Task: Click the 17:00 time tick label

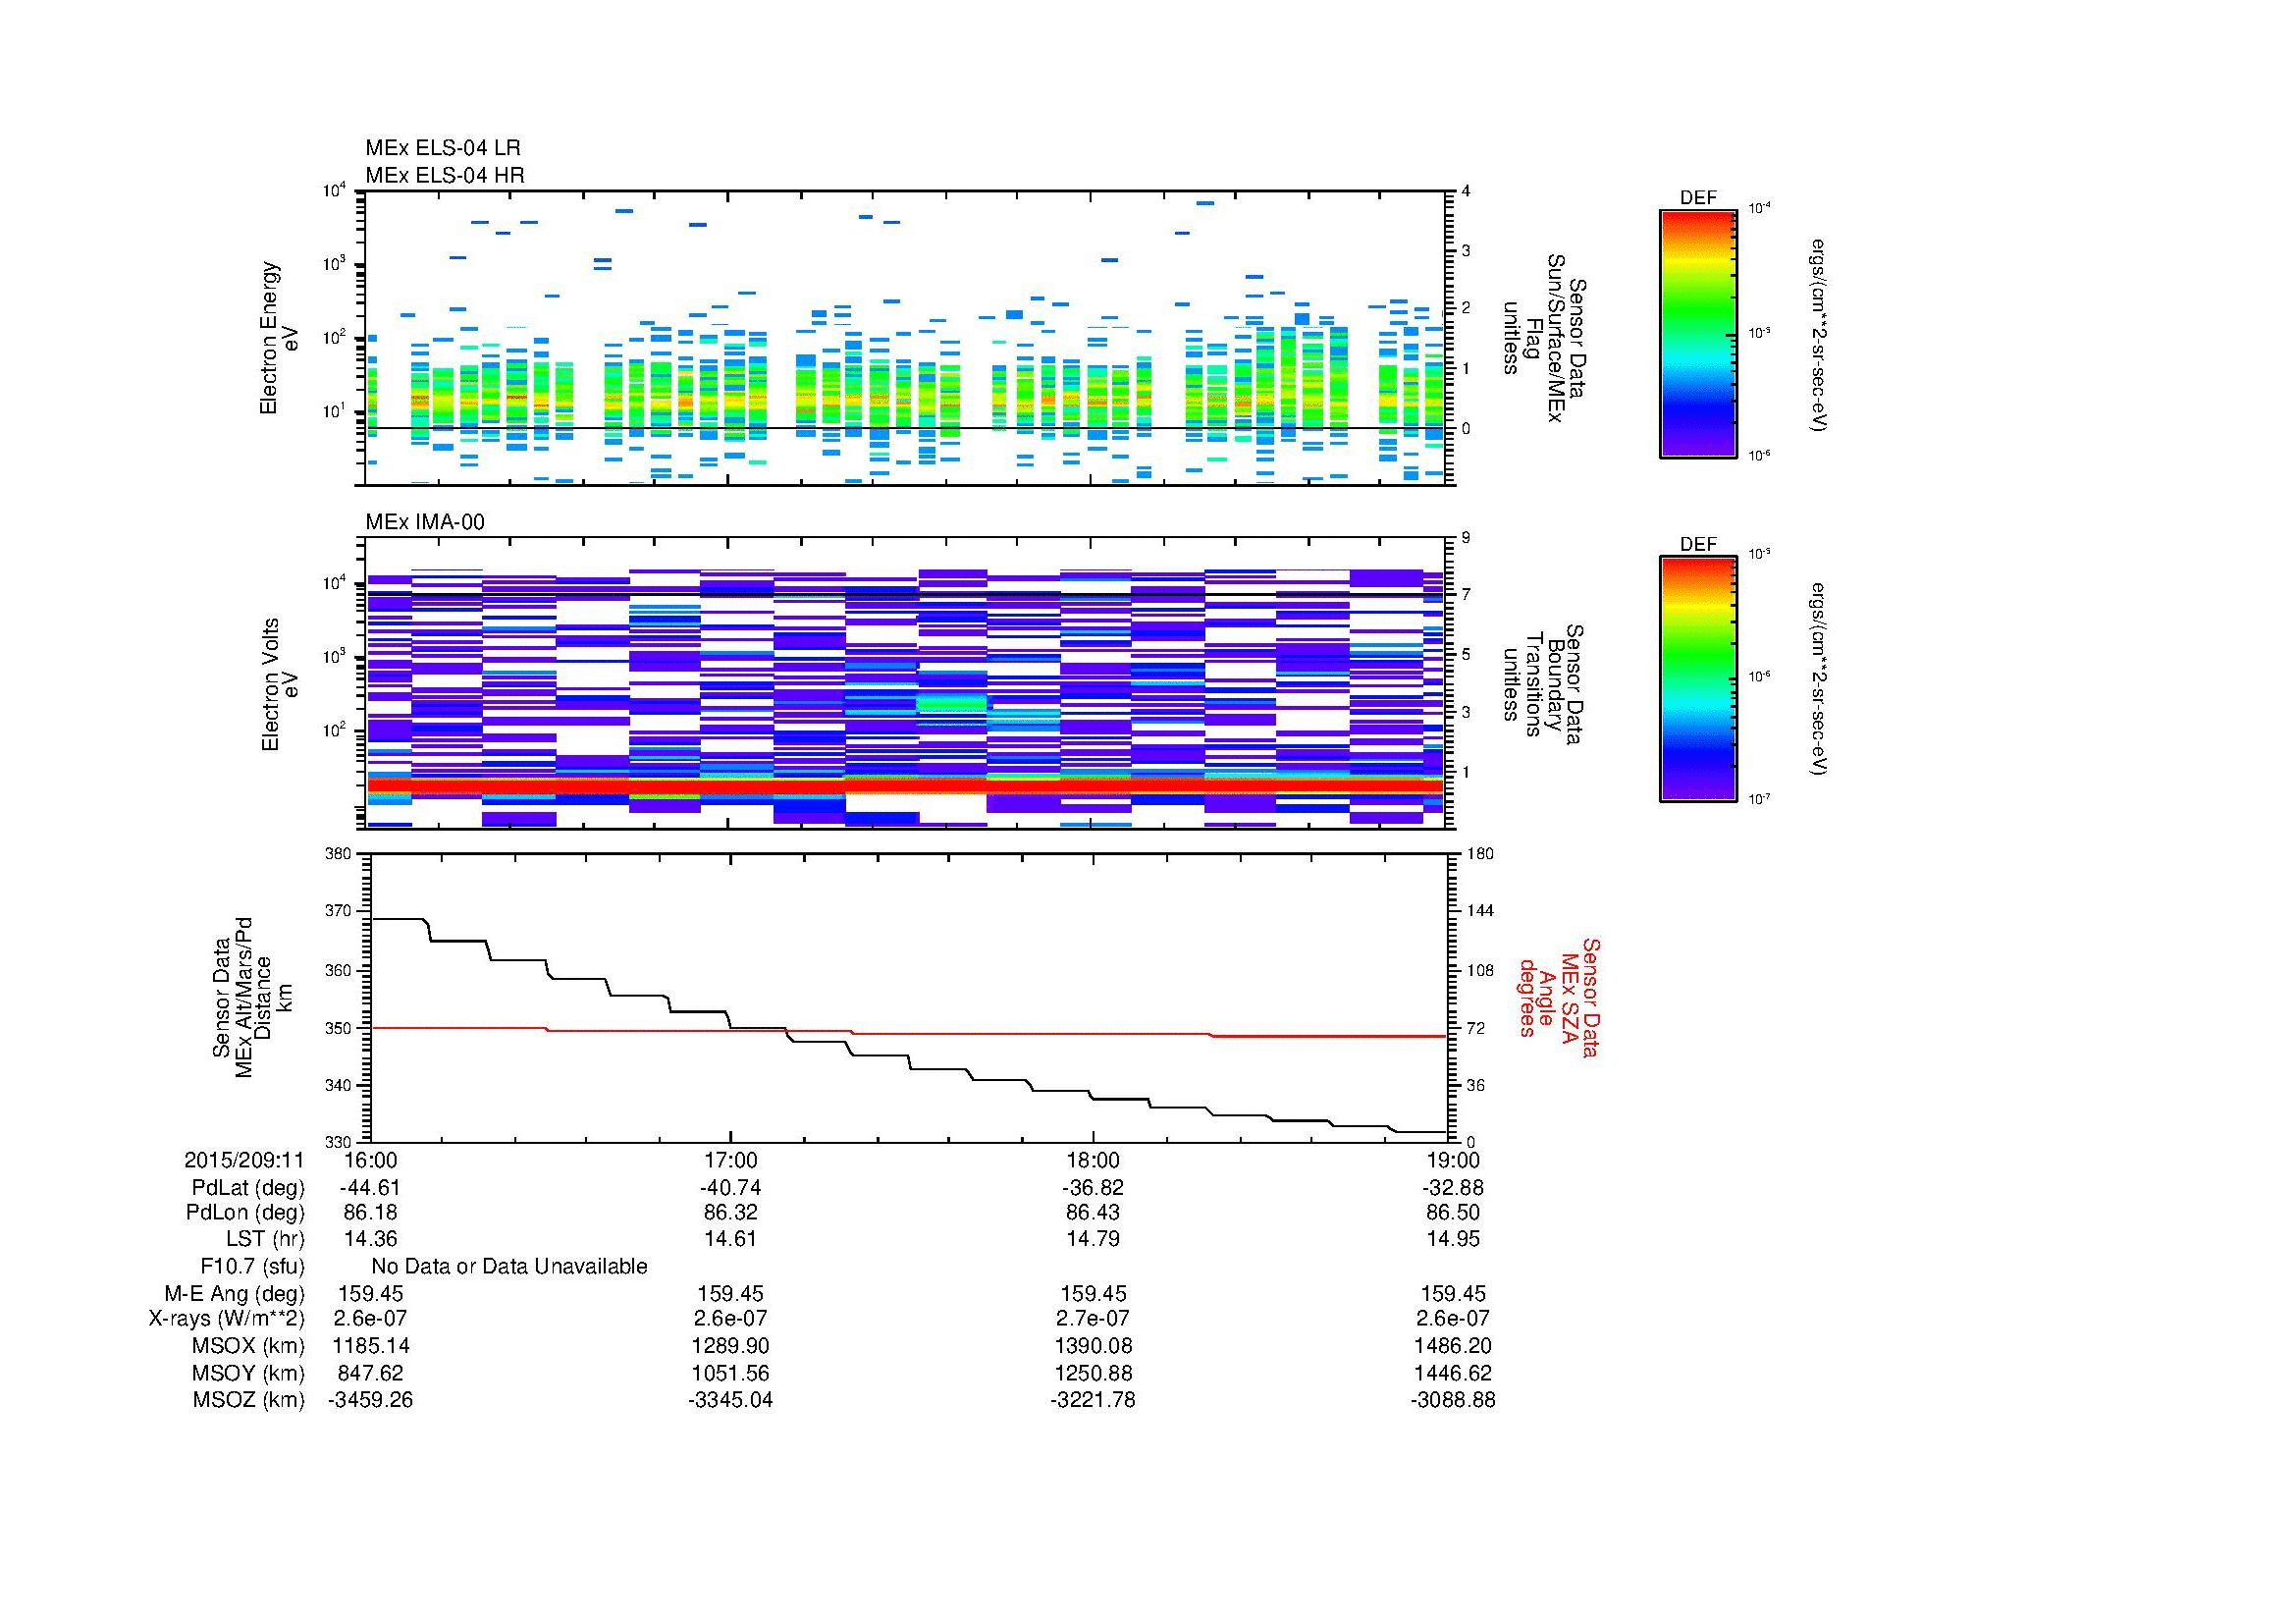Action: point(731,1160)
